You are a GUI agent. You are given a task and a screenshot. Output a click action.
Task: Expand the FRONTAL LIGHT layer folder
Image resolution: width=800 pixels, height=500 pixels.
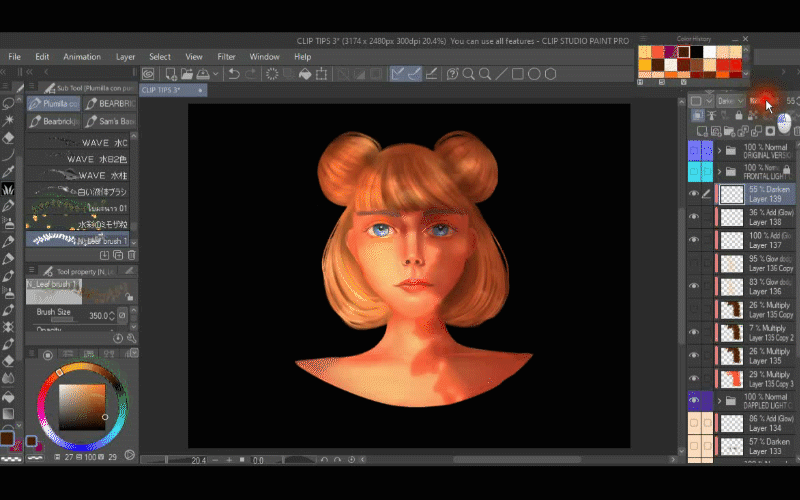coord(719,171)
